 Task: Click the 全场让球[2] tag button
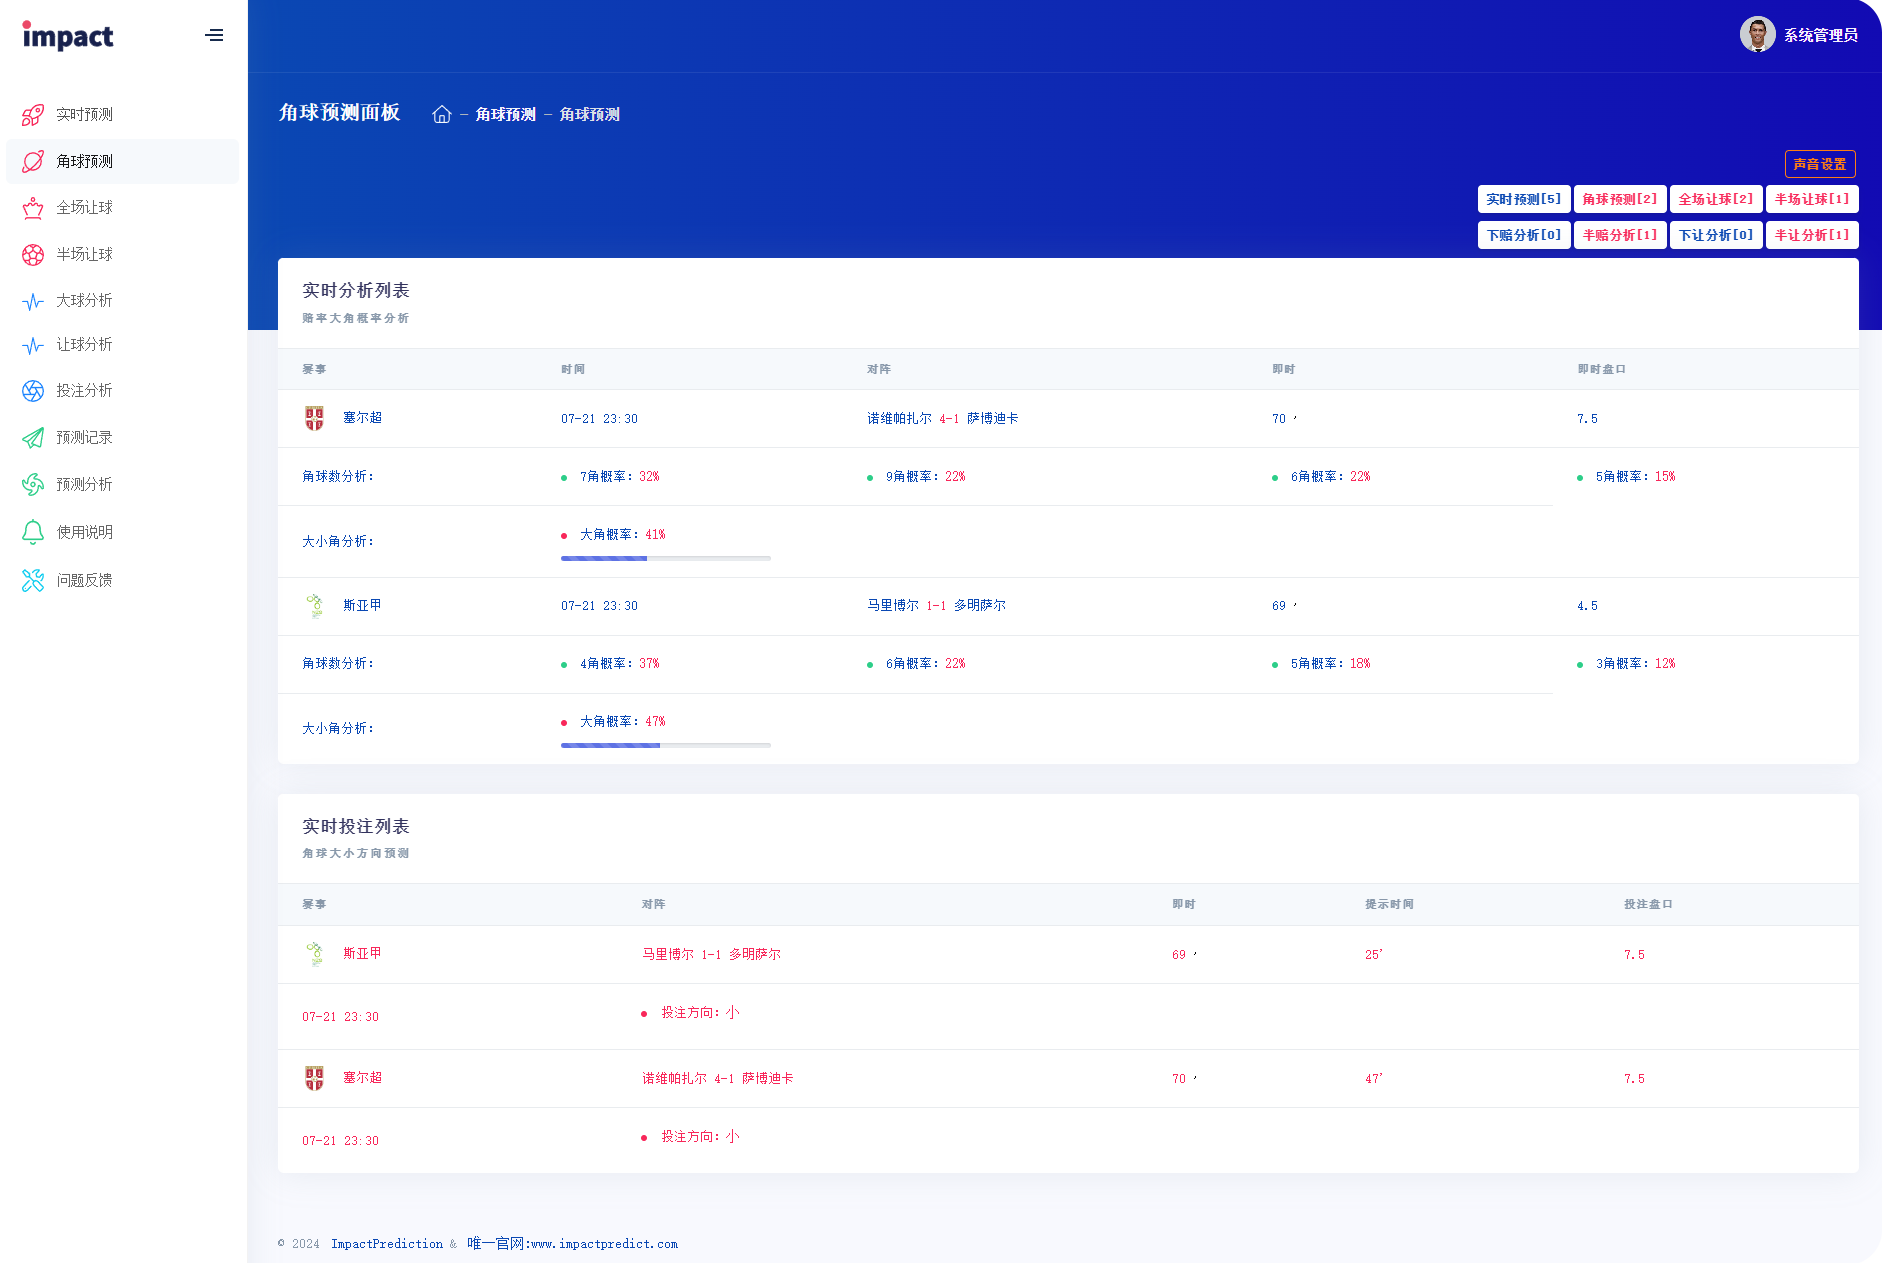pos(1715,199)
